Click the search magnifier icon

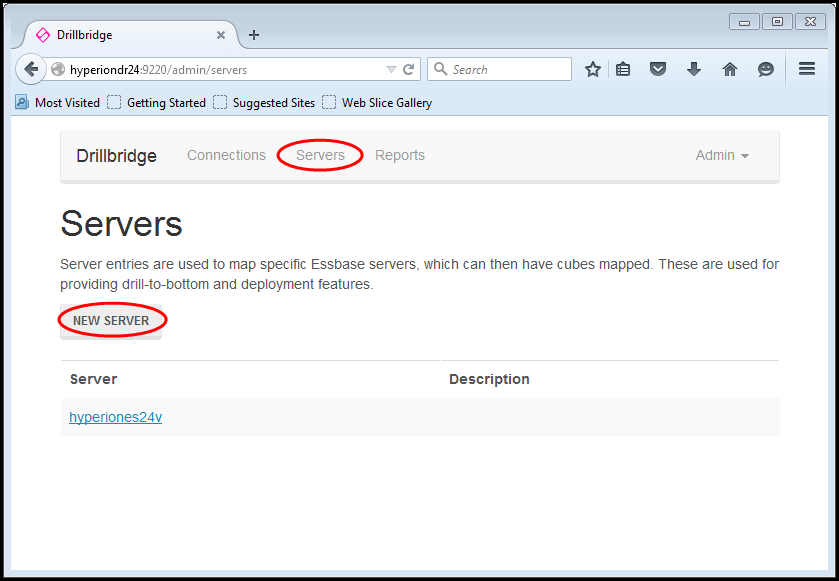tap(440, 69)
